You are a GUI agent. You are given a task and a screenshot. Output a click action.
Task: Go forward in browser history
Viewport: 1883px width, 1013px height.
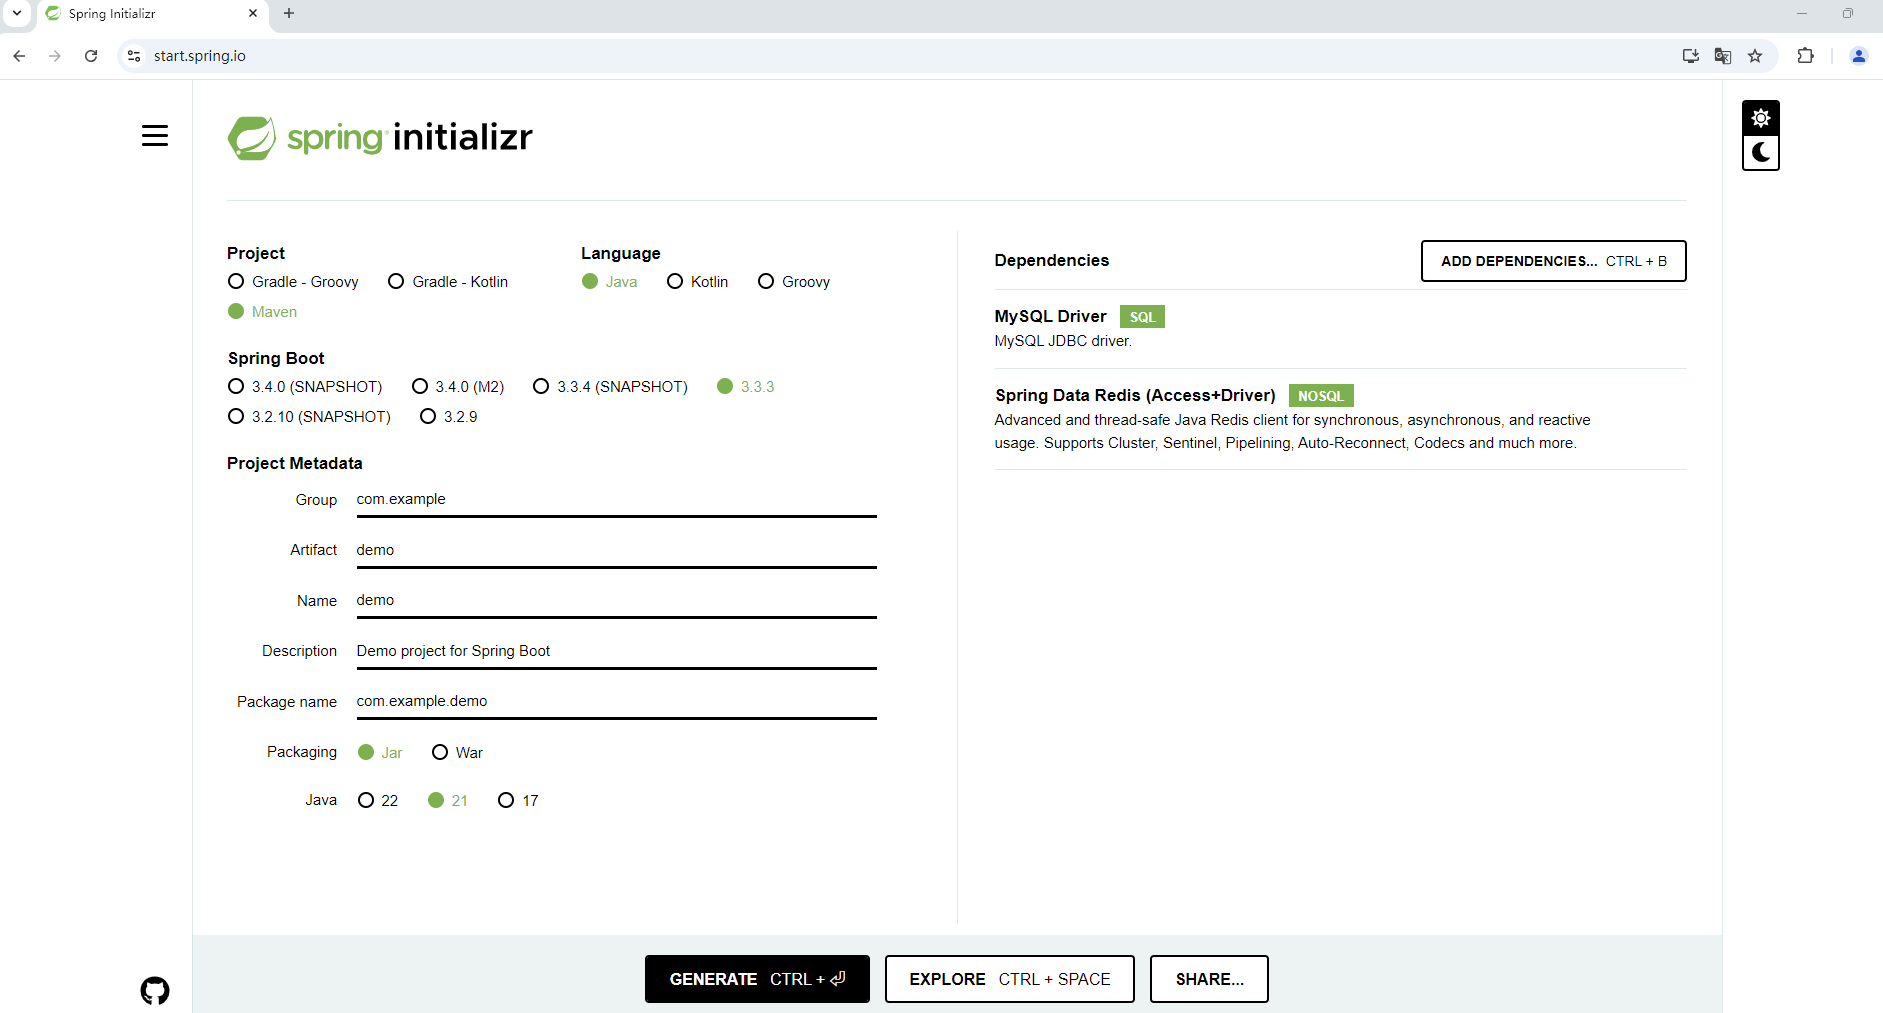point(55,56)
